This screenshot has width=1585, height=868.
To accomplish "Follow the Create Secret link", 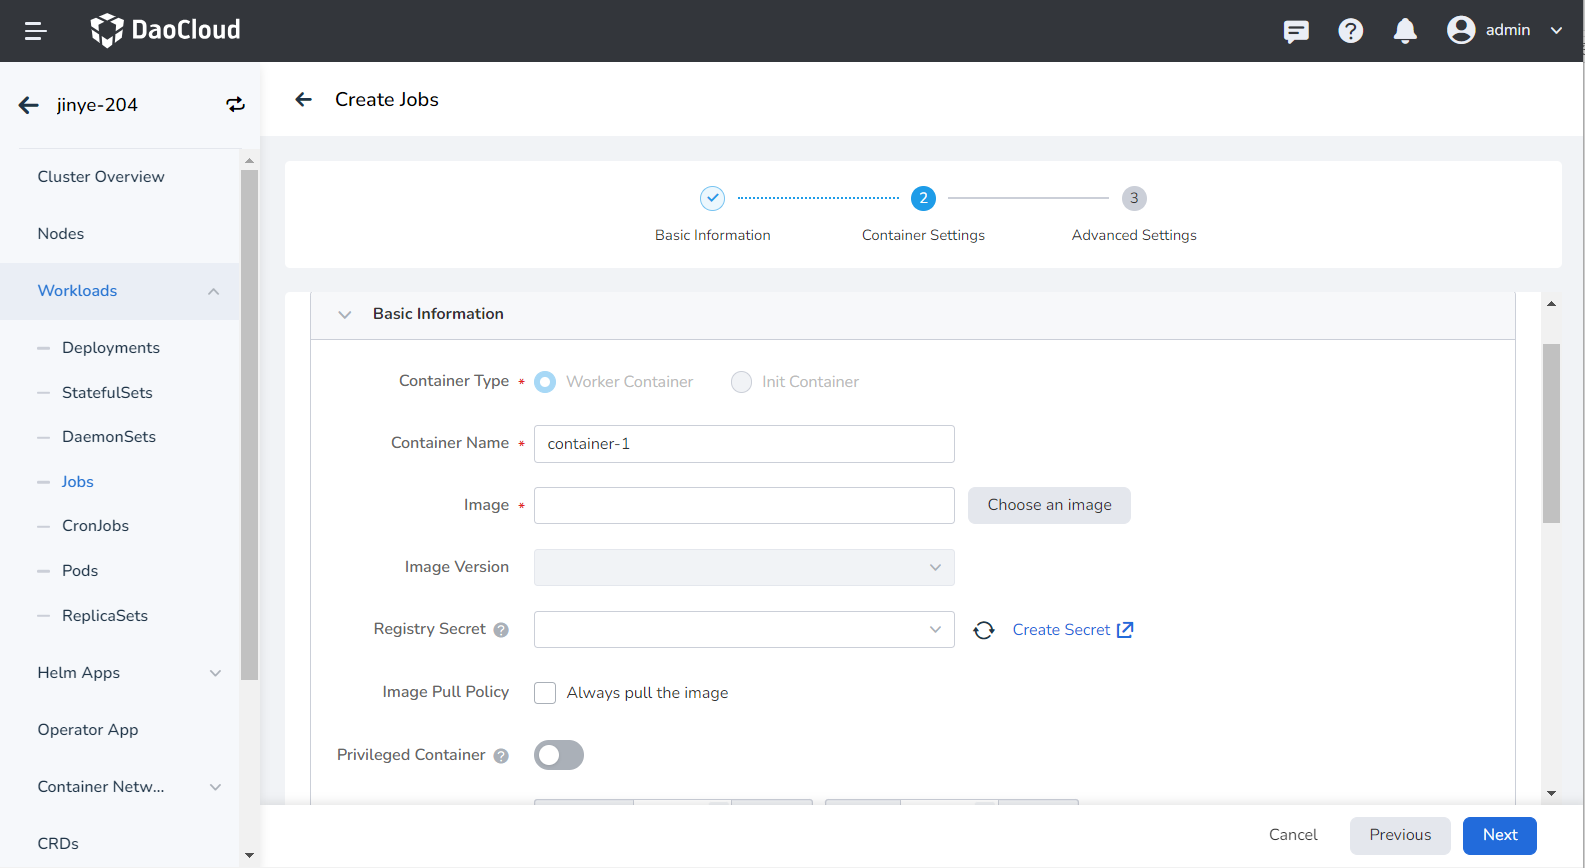I will 1072,630.
